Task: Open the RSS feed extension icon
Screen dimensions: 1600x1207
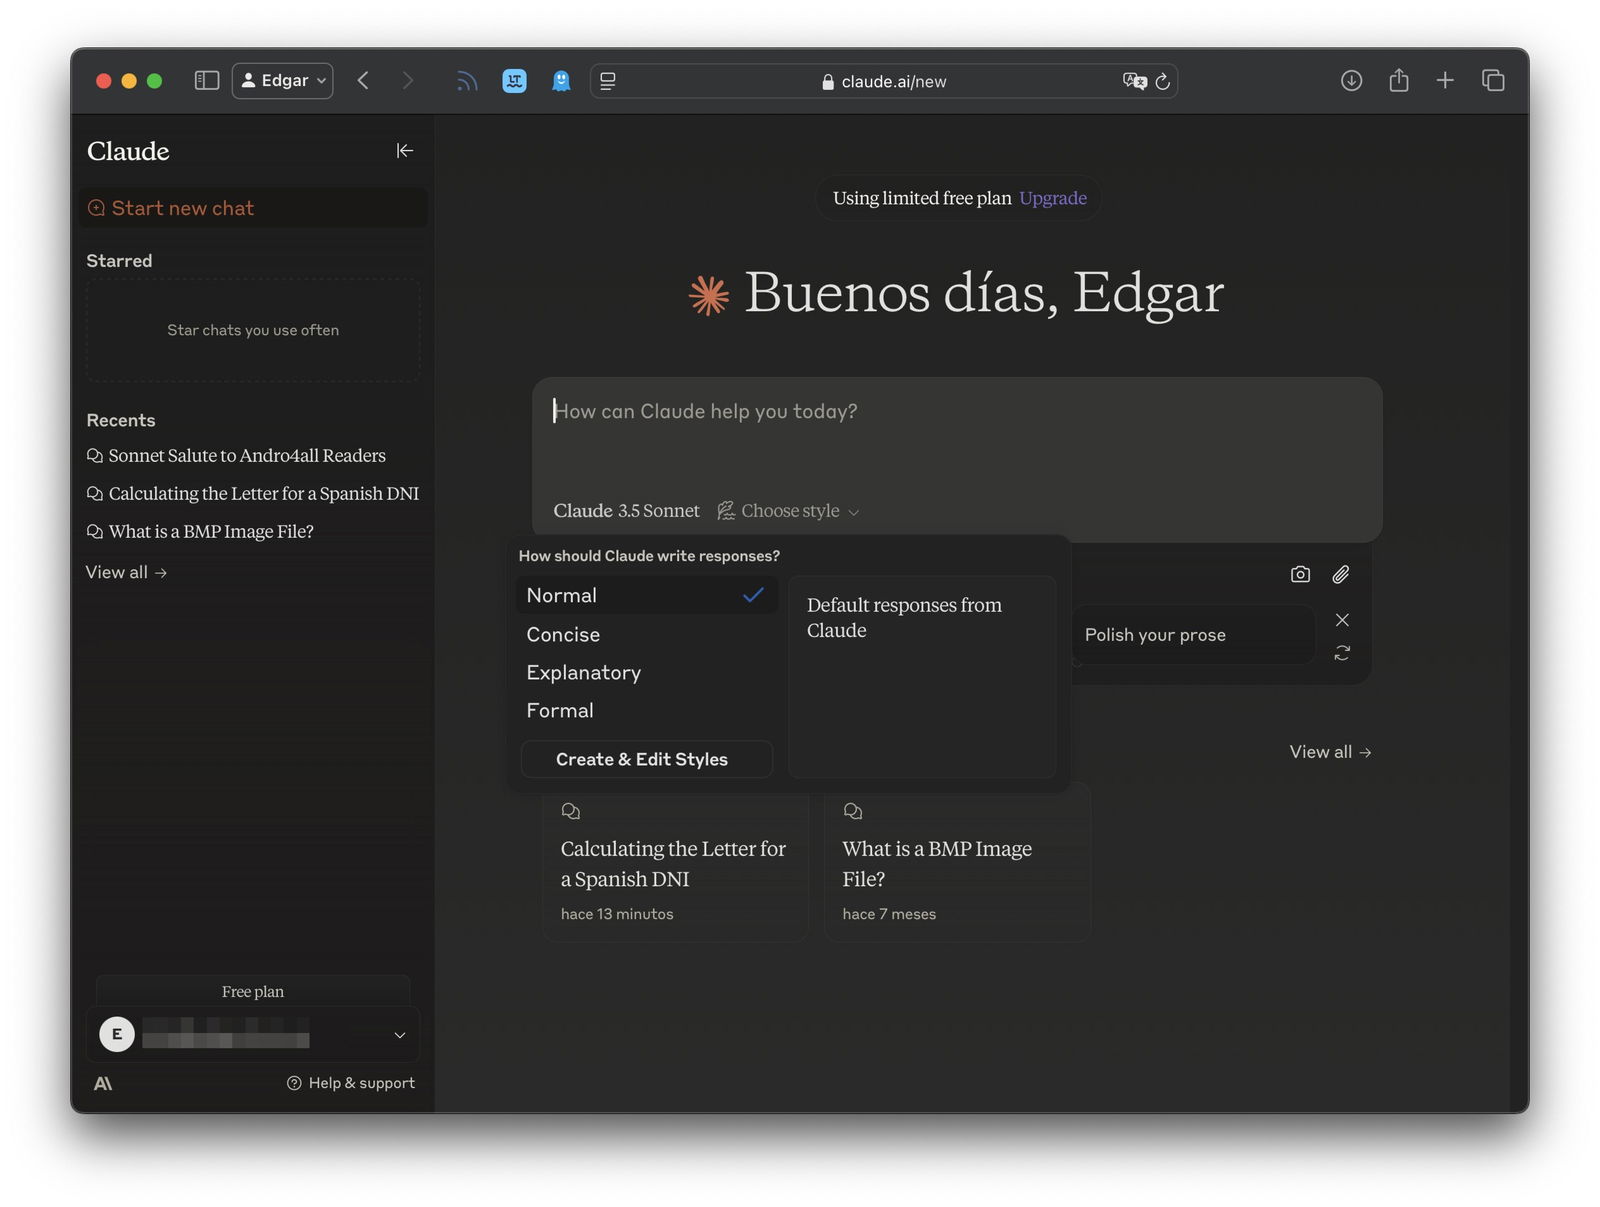Action: 467,81
